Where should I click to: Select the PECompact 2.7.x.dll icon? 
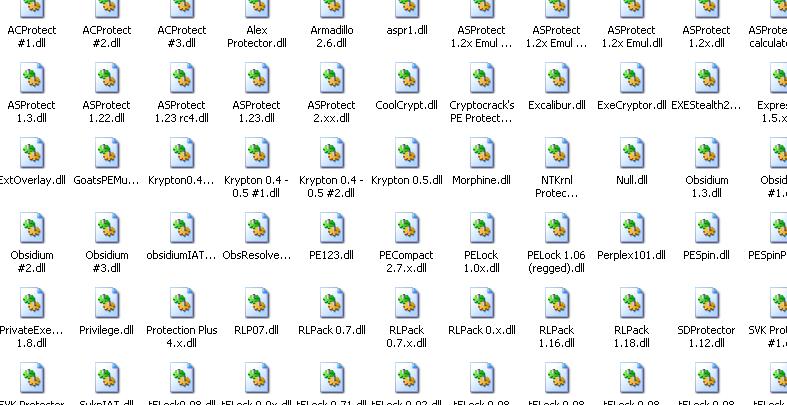(x=407, y=228)
